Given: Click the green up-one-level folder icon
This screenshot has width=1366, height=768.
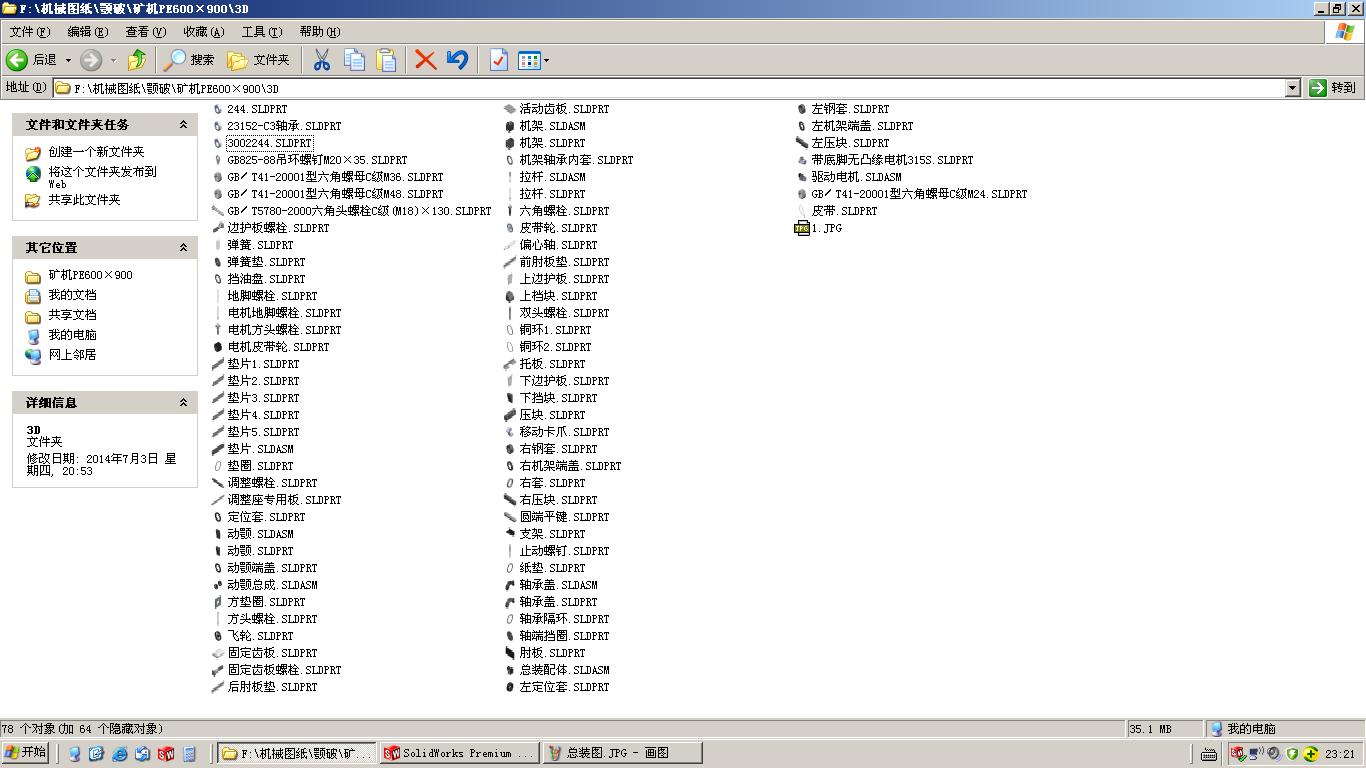Looking at the screenshot, I should click(x=137, y=60).
